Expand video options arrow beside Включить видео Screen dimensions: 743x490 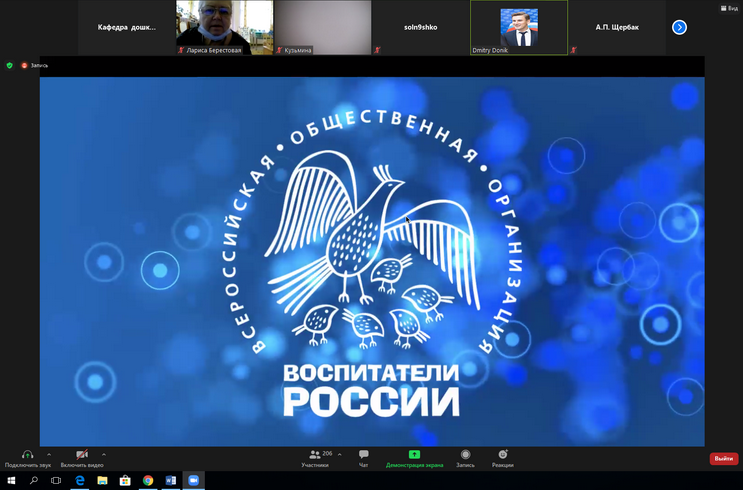coord(104,455)
